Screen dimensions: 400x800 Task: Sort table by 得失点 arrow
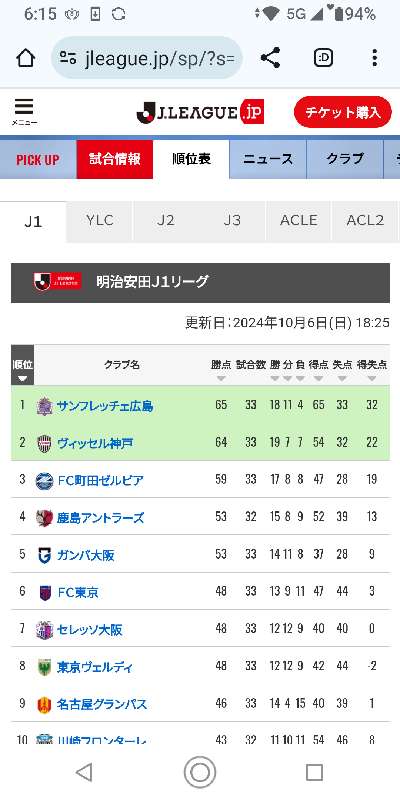[372, 379]
